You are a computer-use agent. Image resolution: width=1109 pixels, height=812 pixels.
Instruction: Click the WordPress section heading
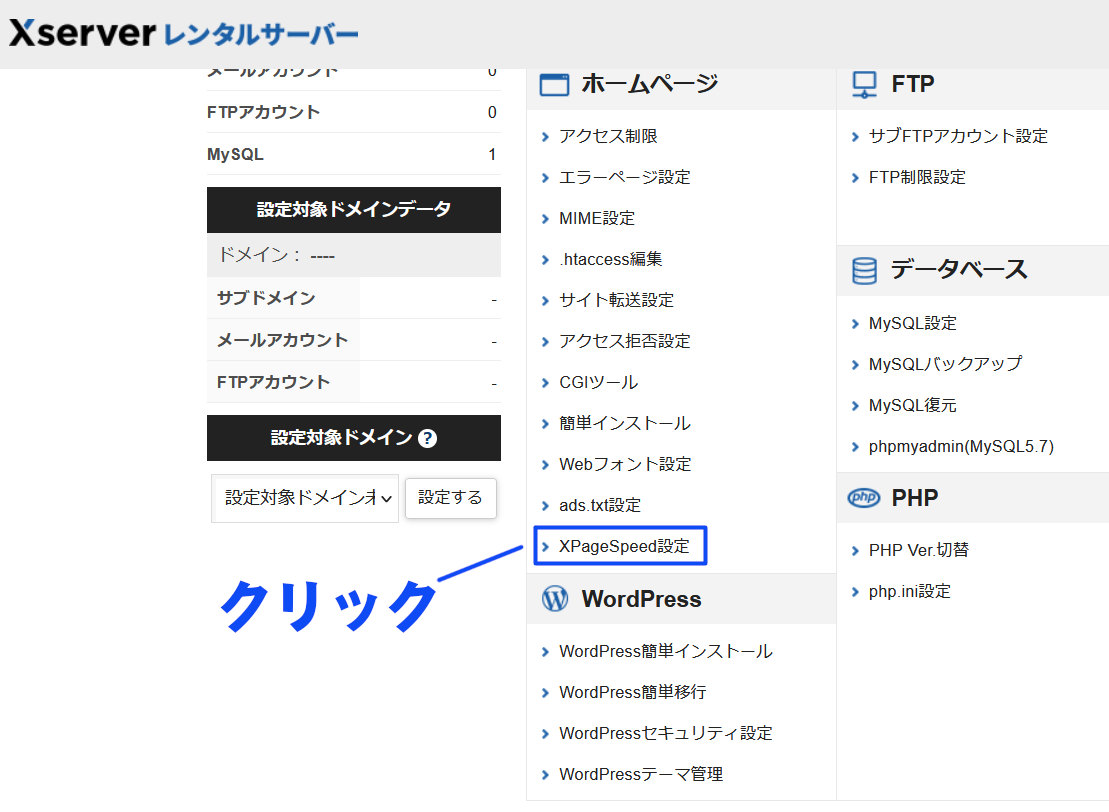641,599
